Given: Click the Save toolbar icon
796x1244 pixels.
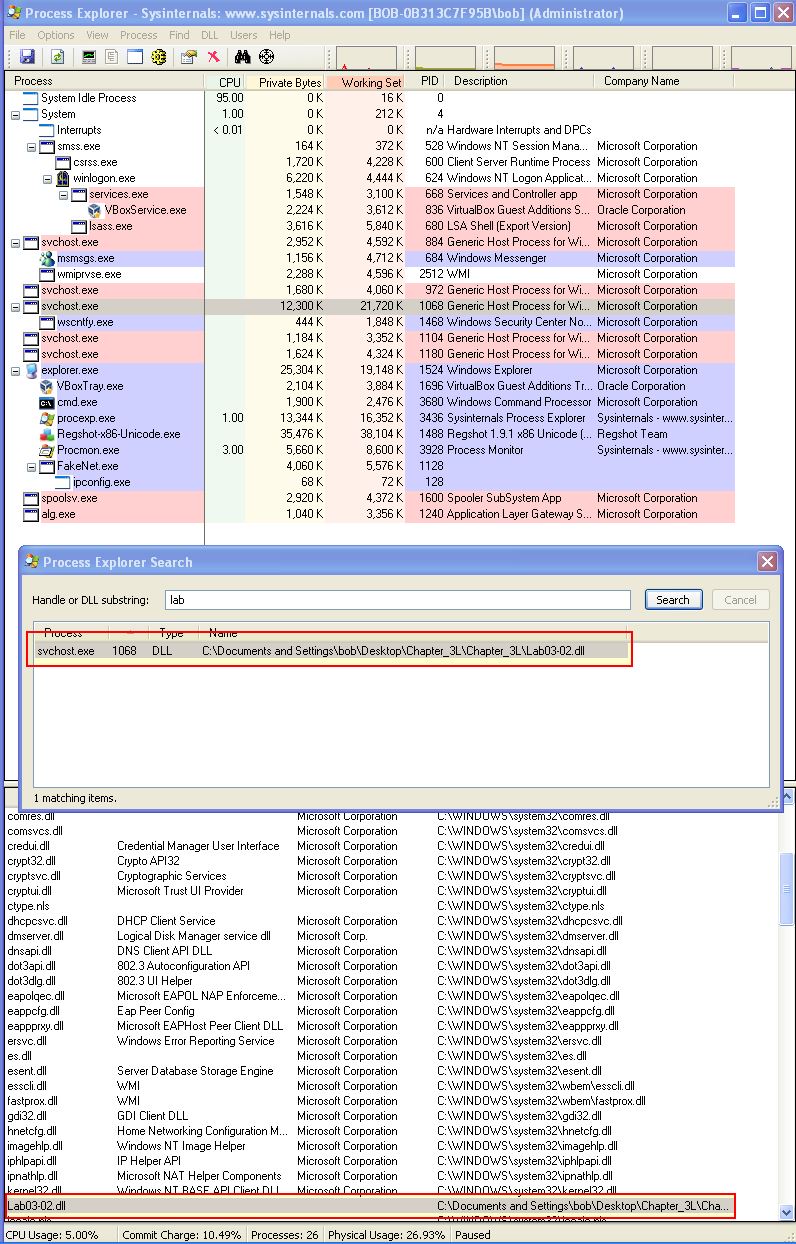Looking at the screenshot, I should coord(27,57).
